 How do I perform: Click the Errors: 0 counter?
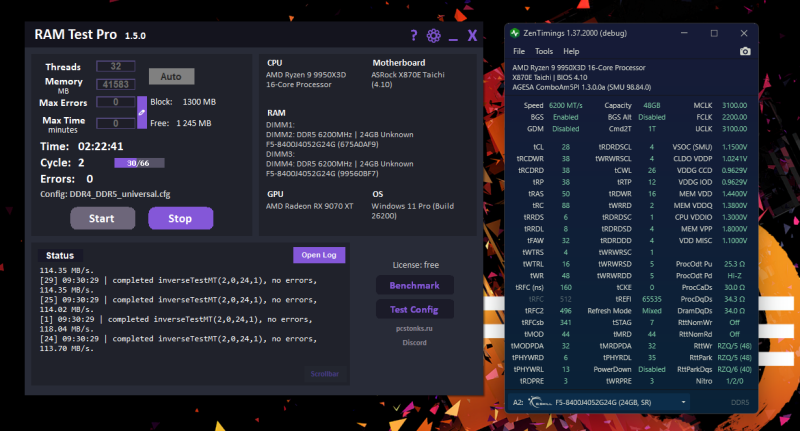pyautogui.click(x=67, y=180)
